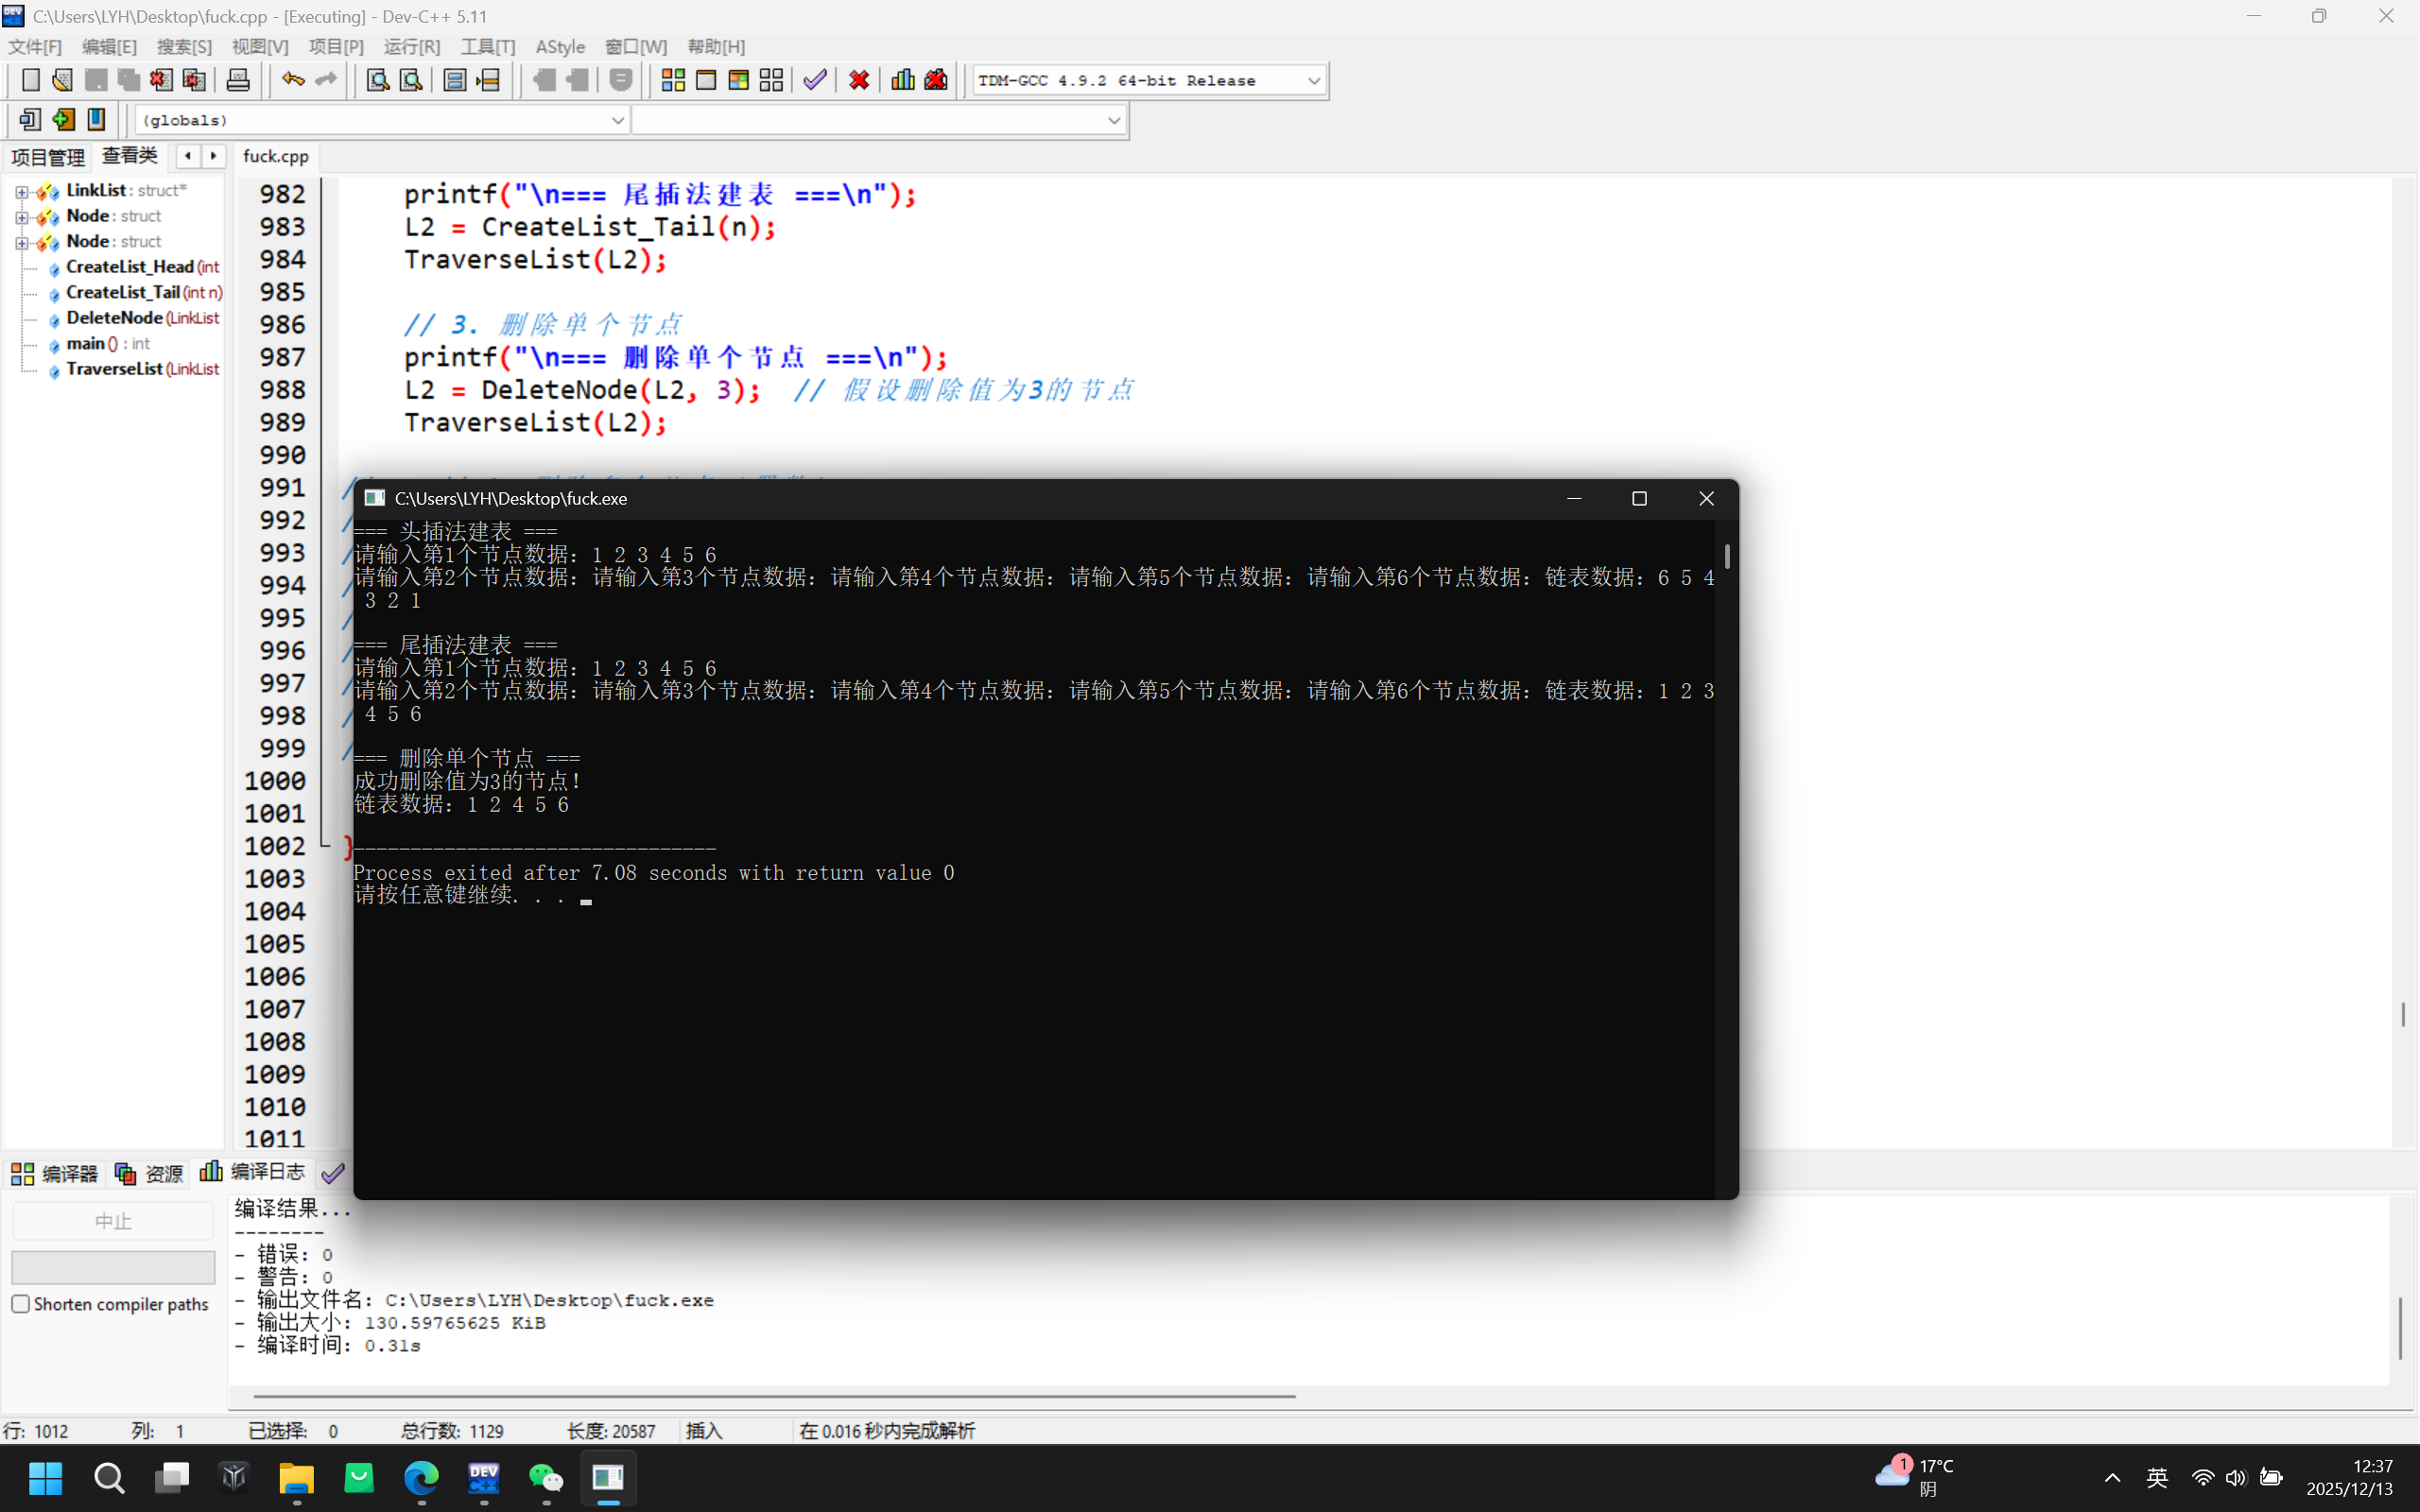Click the stop execution red X icon

[x=858, y=80]
